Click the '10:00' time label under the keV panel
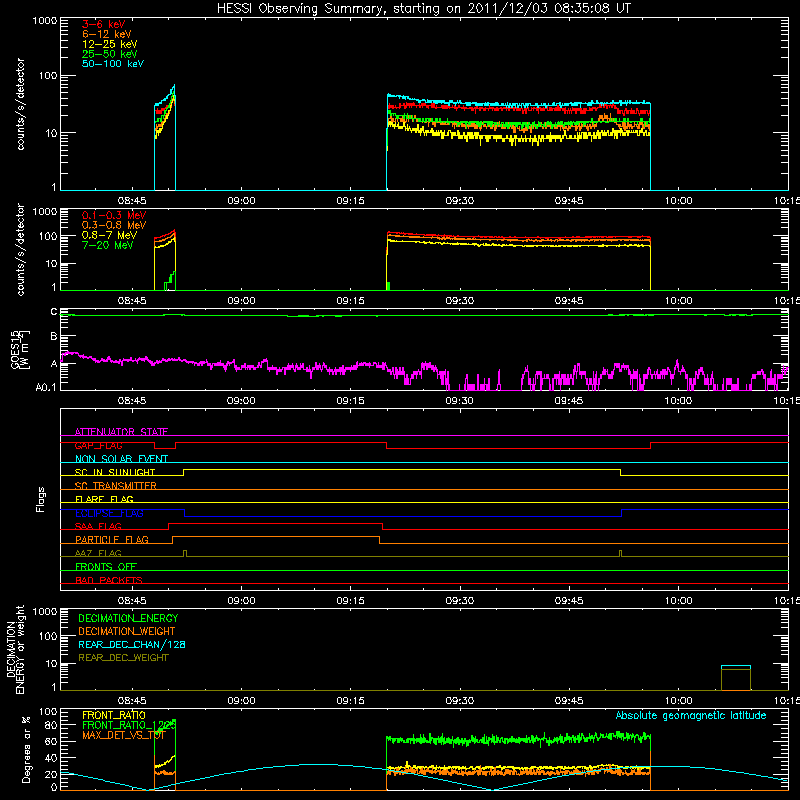Screen dimensions: 800x800 (678, 201)
